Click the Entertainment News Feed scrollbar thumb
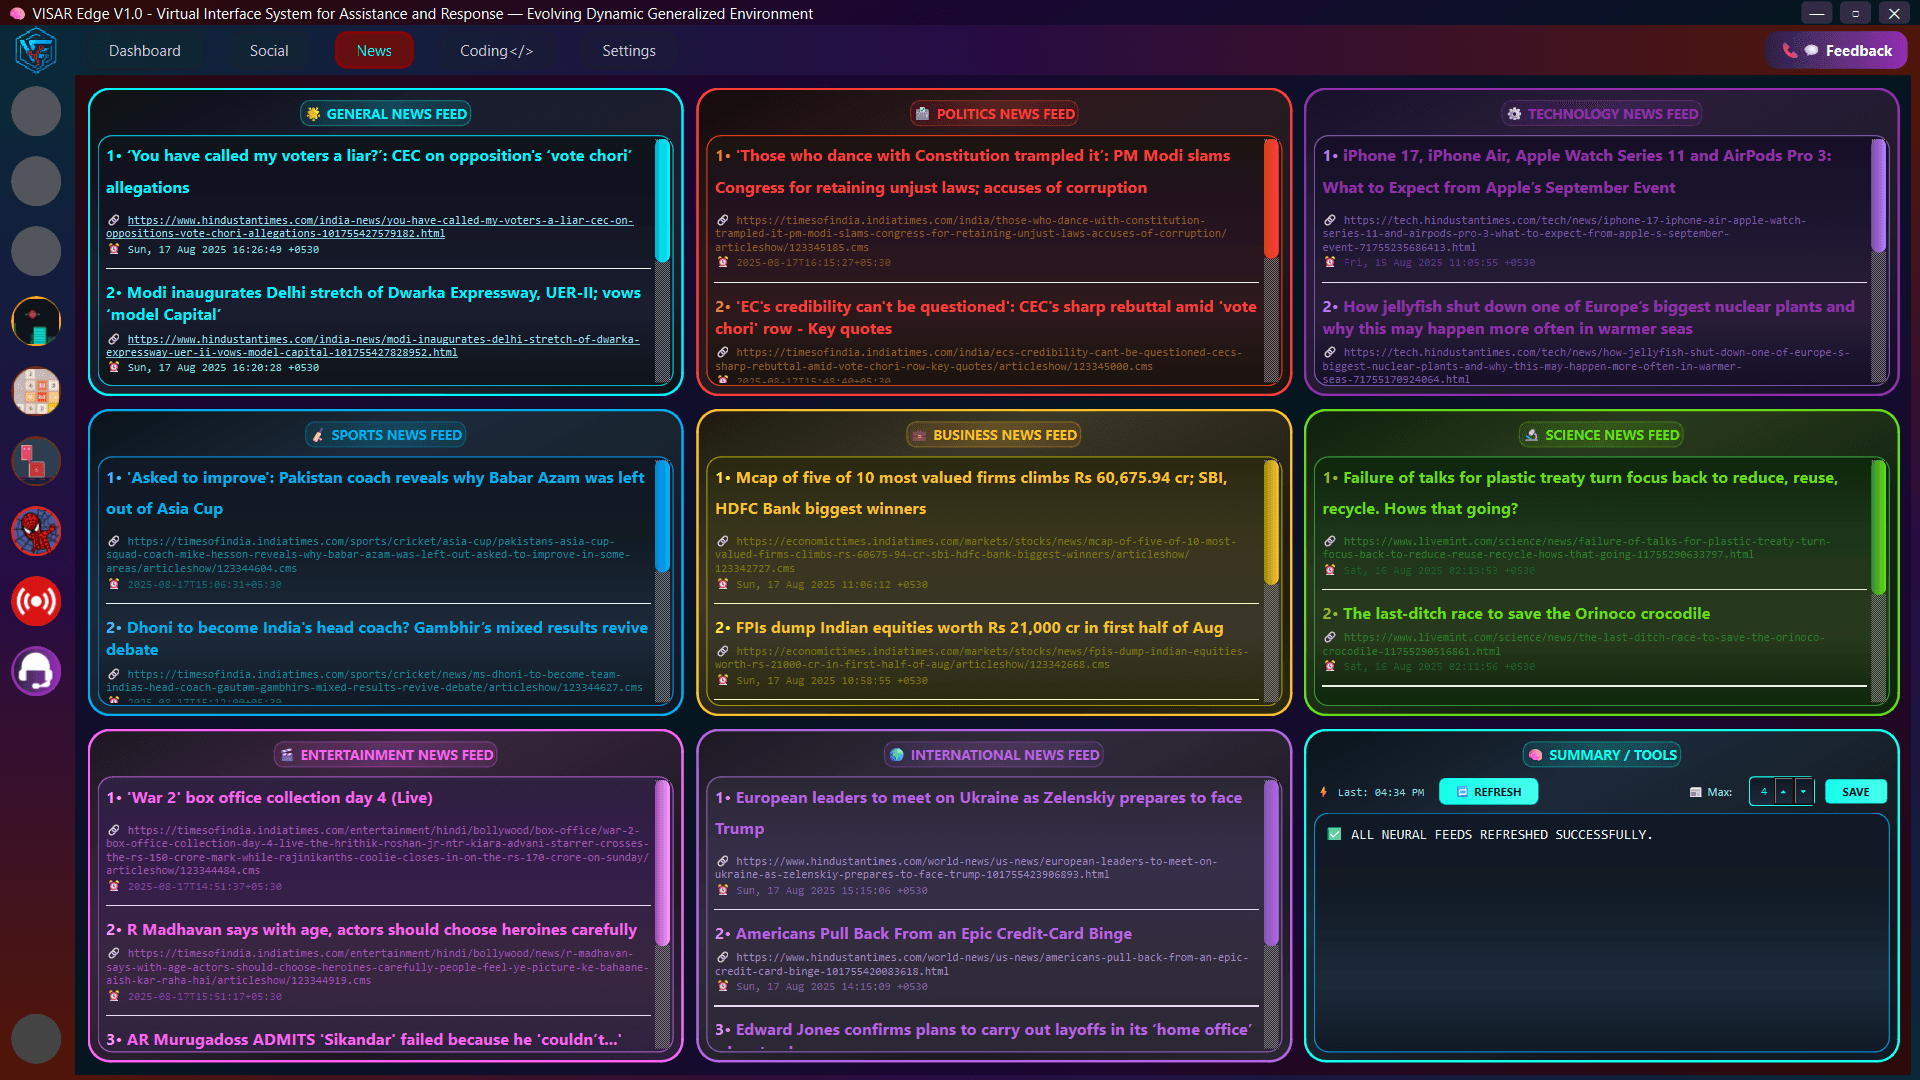The width and height of the screenshot is (1920, 1080). (662, 864)
